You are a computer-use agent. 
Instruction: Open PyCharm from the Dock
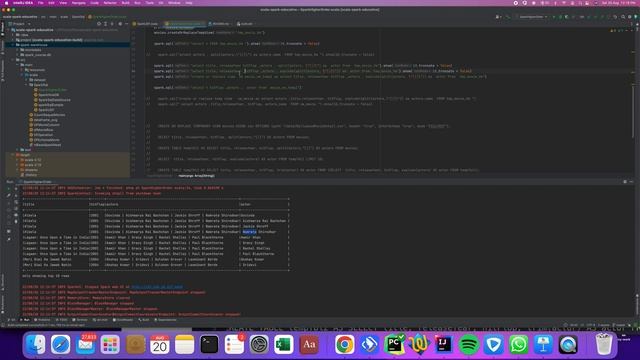[x=394, y=344]
